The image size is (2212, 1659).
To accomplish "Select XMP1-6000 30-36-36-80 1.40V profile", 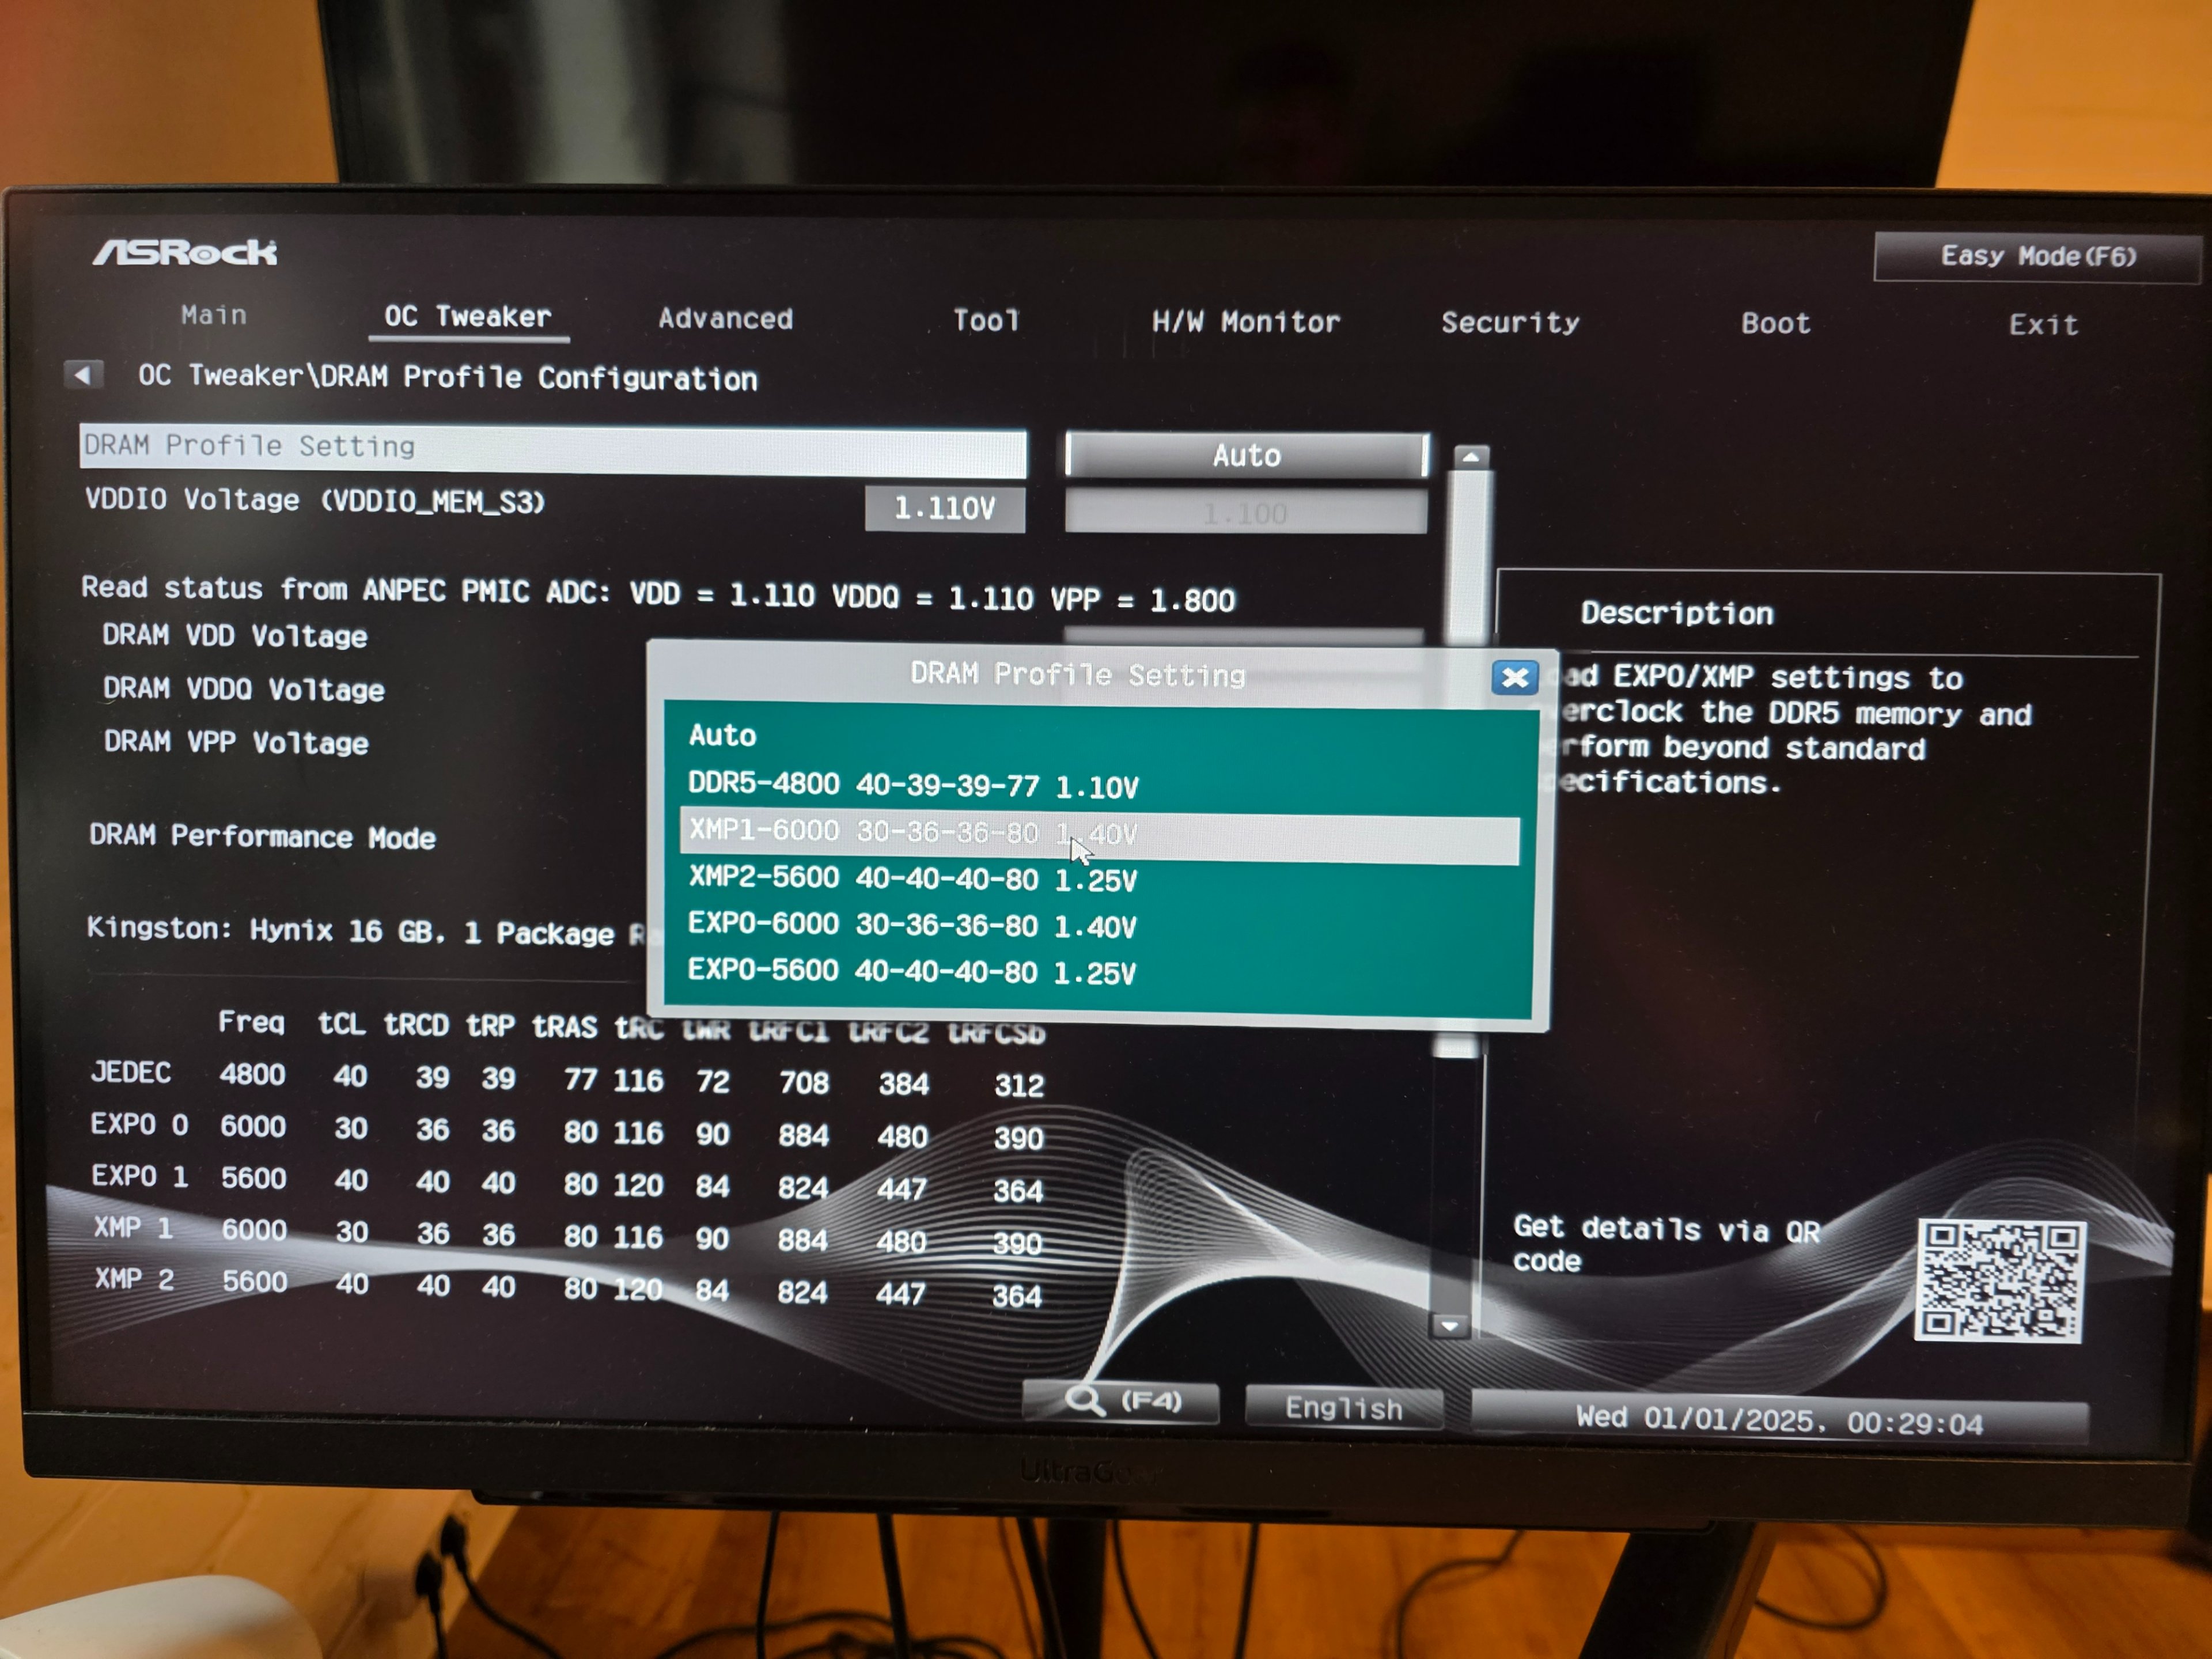I will click(x=912, y=833).
